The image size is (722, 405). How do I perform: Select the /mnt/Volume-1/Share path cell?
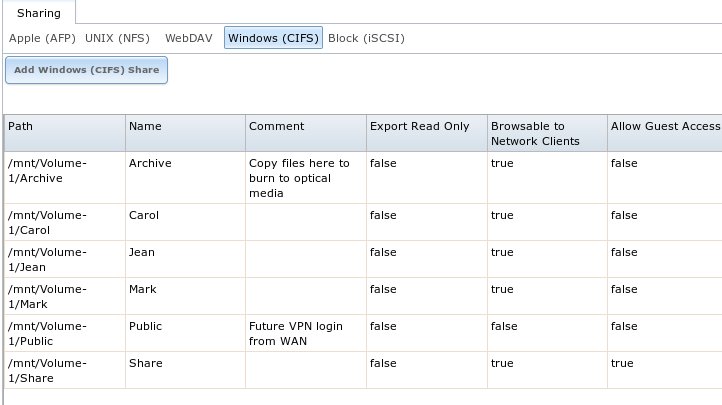click(x=64, y=370)
